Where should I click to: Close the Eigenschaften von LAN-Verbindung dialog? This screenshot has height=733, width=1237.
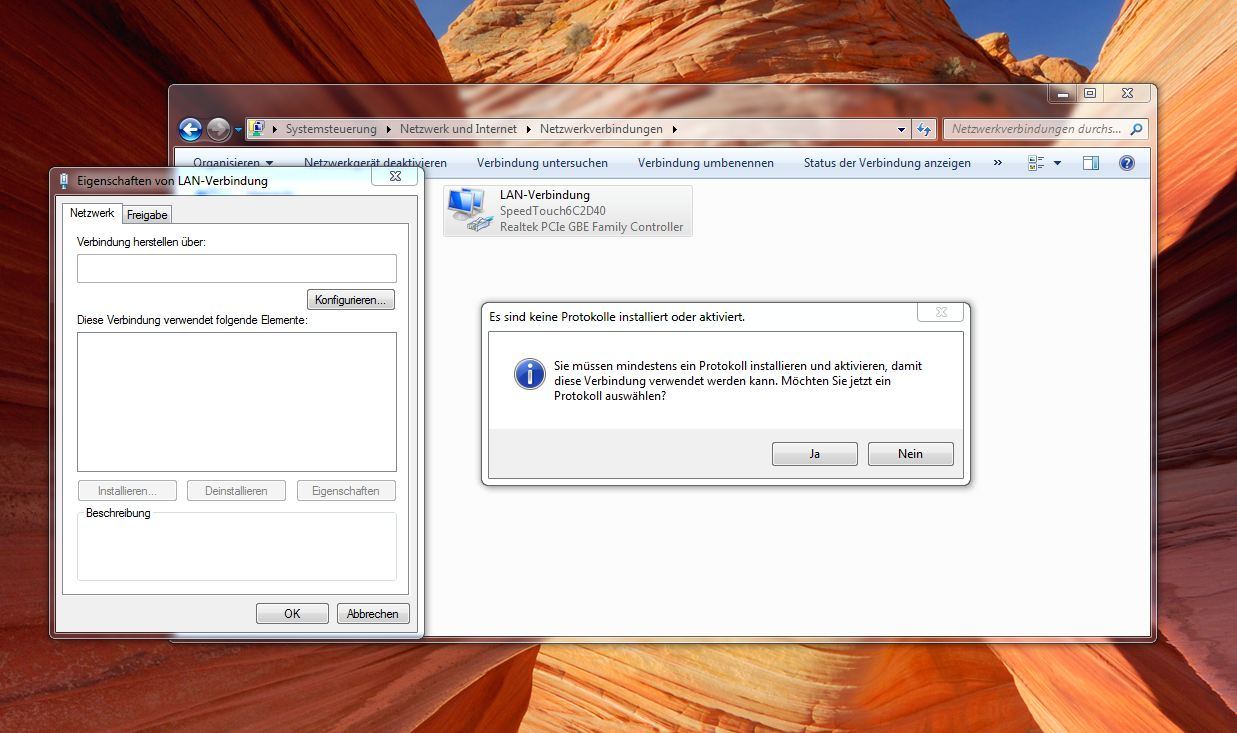pos(395,176)
